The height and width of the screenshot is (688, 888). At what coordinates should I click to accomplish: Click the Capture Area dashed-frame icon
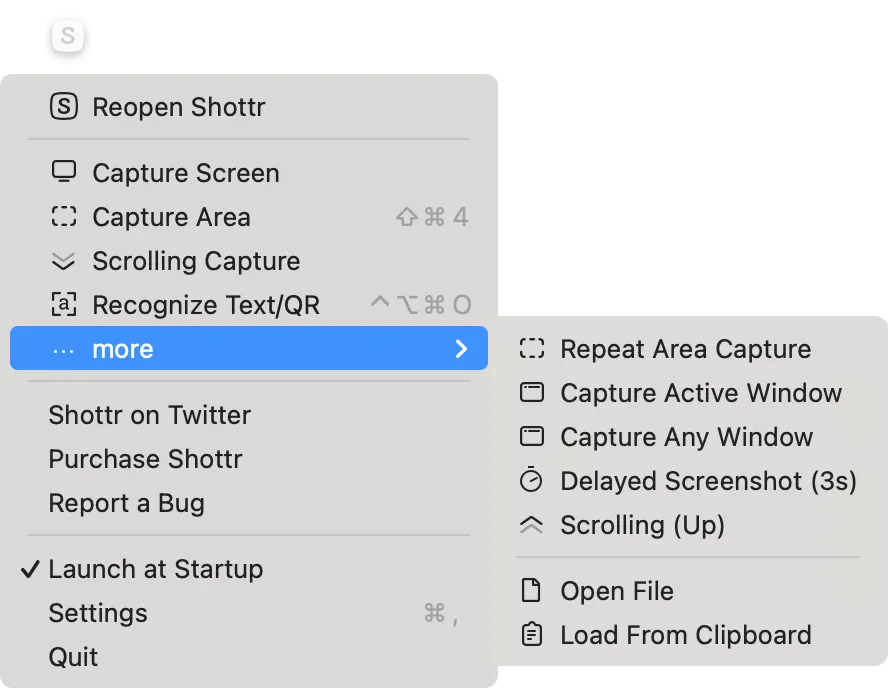(x=65, y=217)
